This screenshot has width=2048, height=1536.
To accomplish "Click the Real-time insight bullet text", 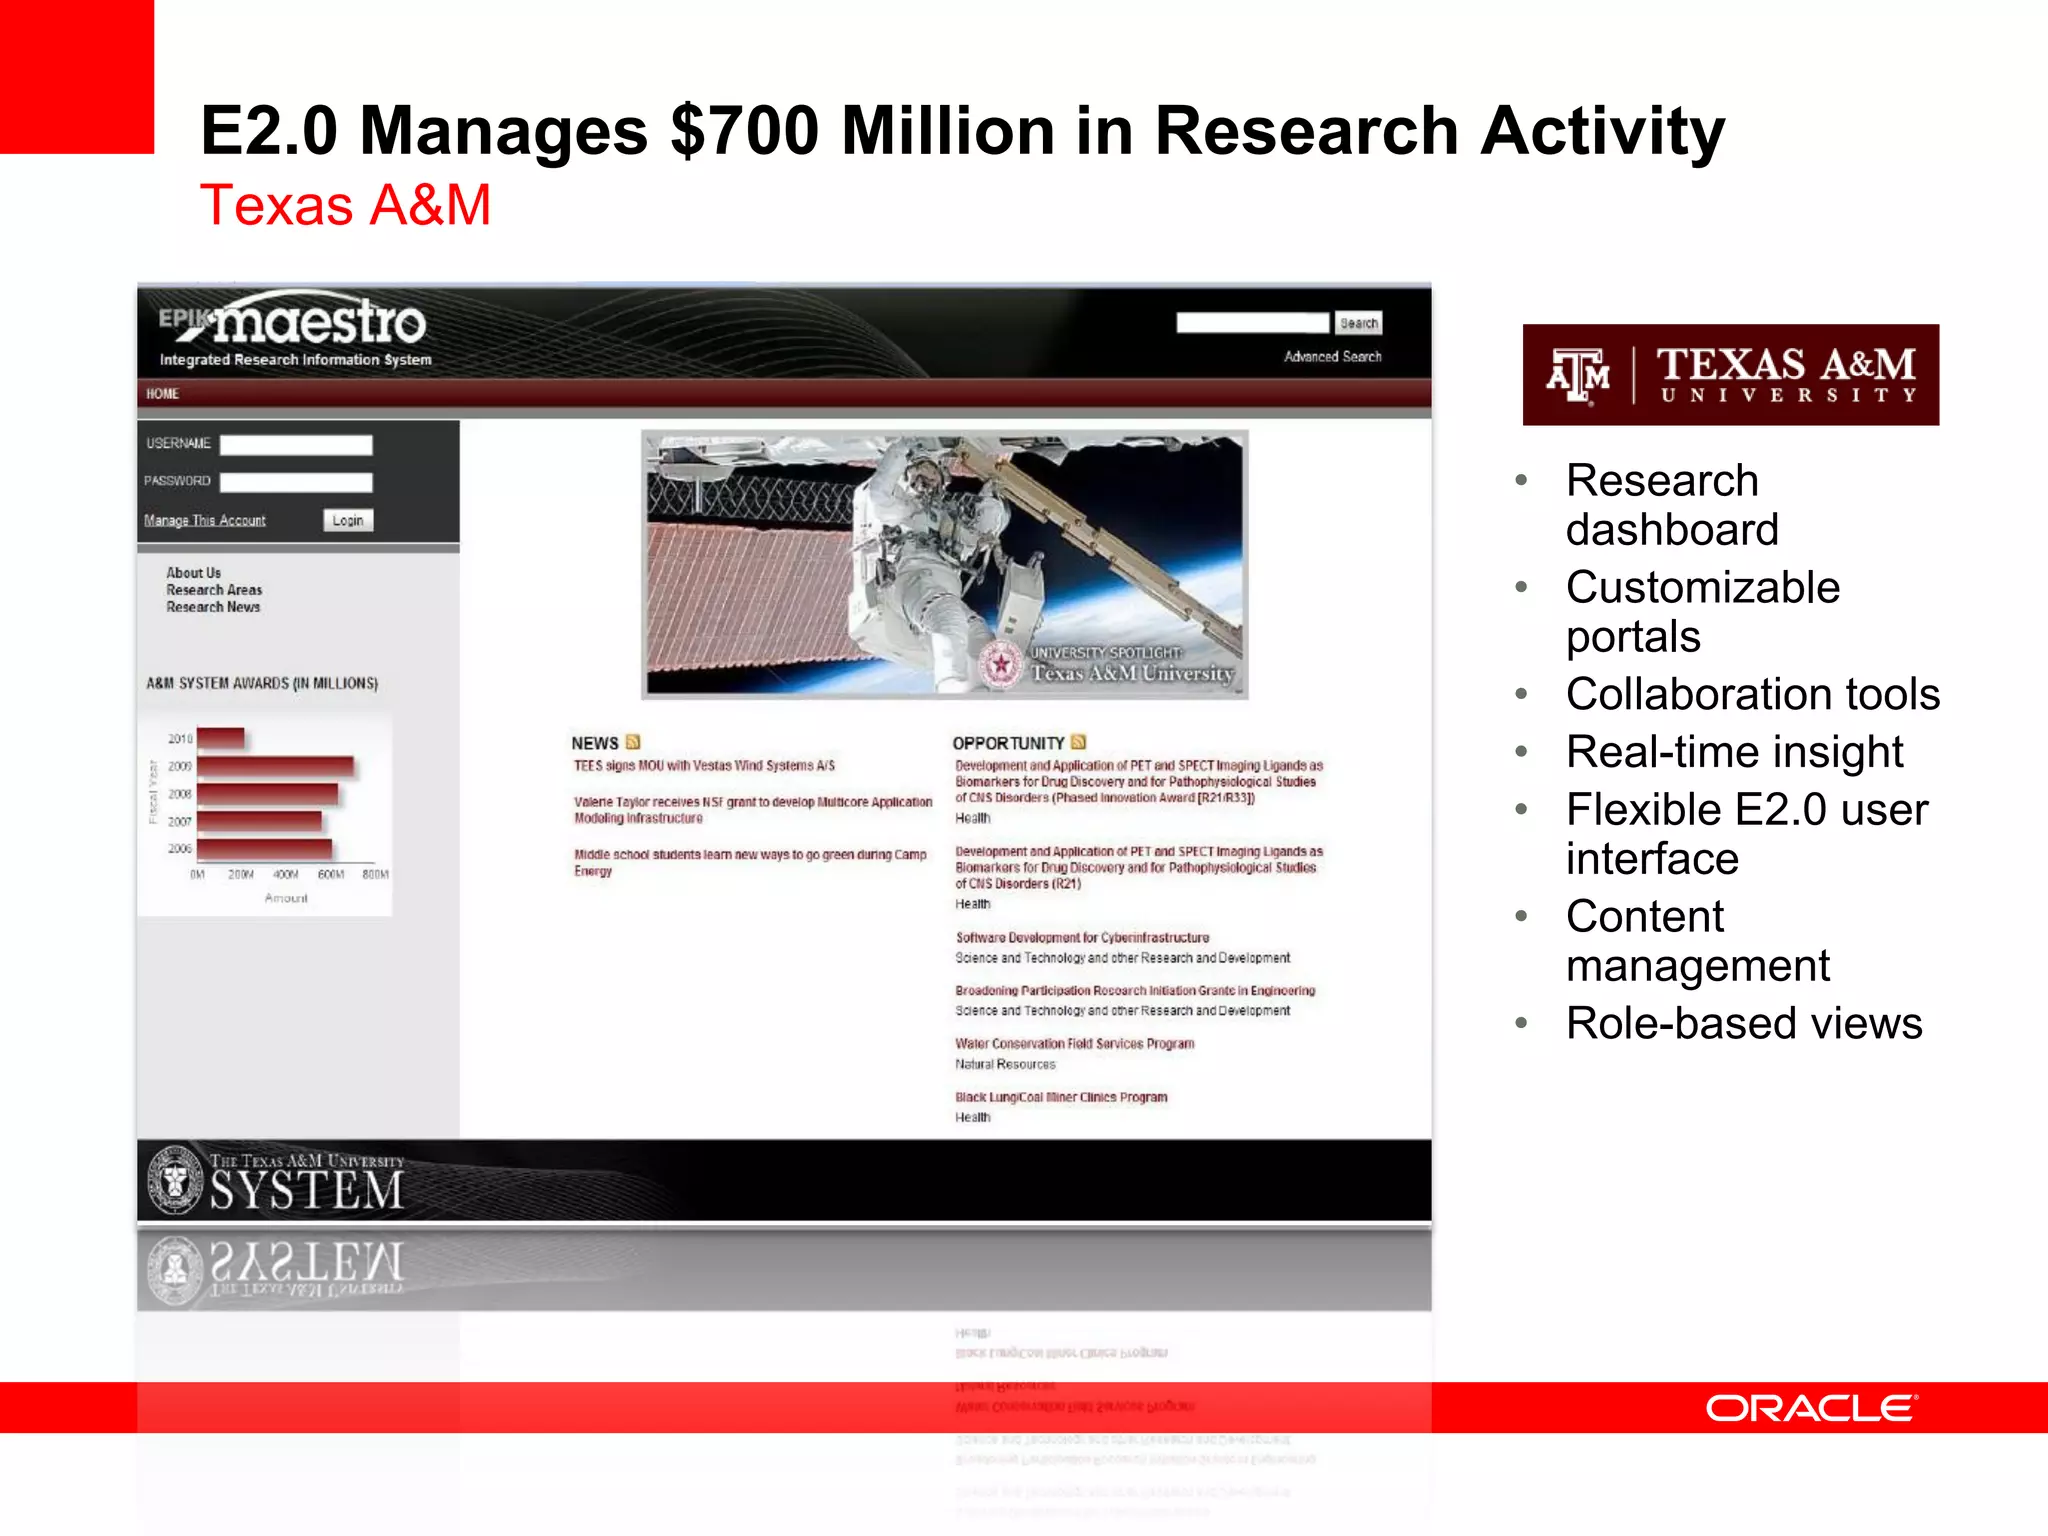I will pos(1735,752).
